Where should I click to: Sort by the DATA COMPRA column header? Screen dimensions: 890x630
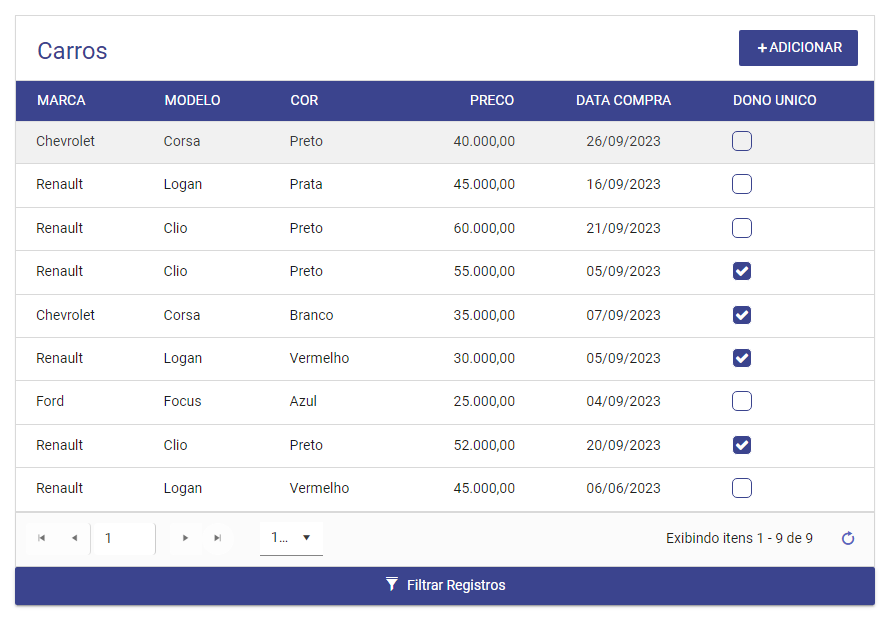(x=623, y=100)
